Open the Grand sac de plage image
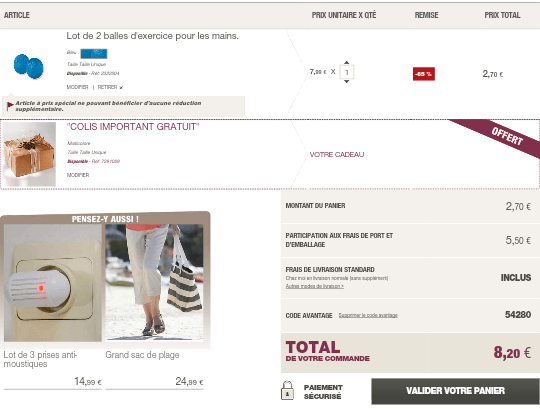Viewport: 540px width, 409px height. pos(154,282)
